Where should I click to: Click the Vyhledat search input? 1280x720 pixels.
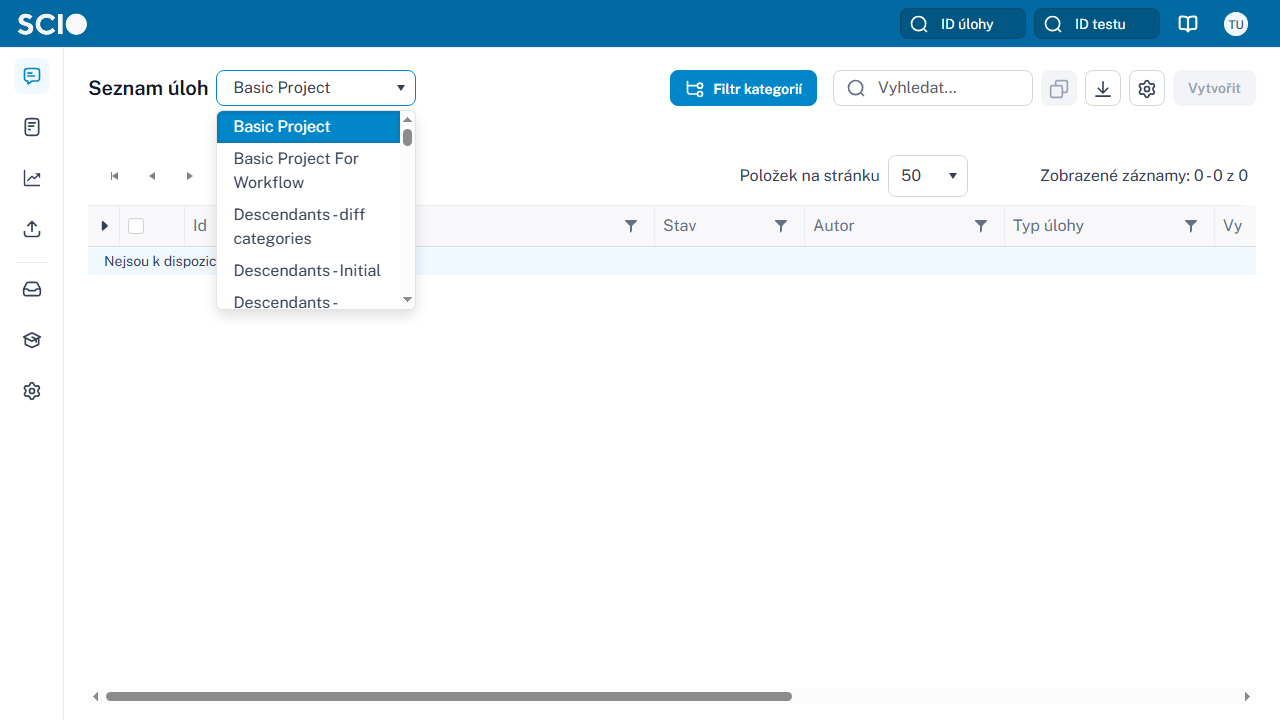(x=933, y=88)
